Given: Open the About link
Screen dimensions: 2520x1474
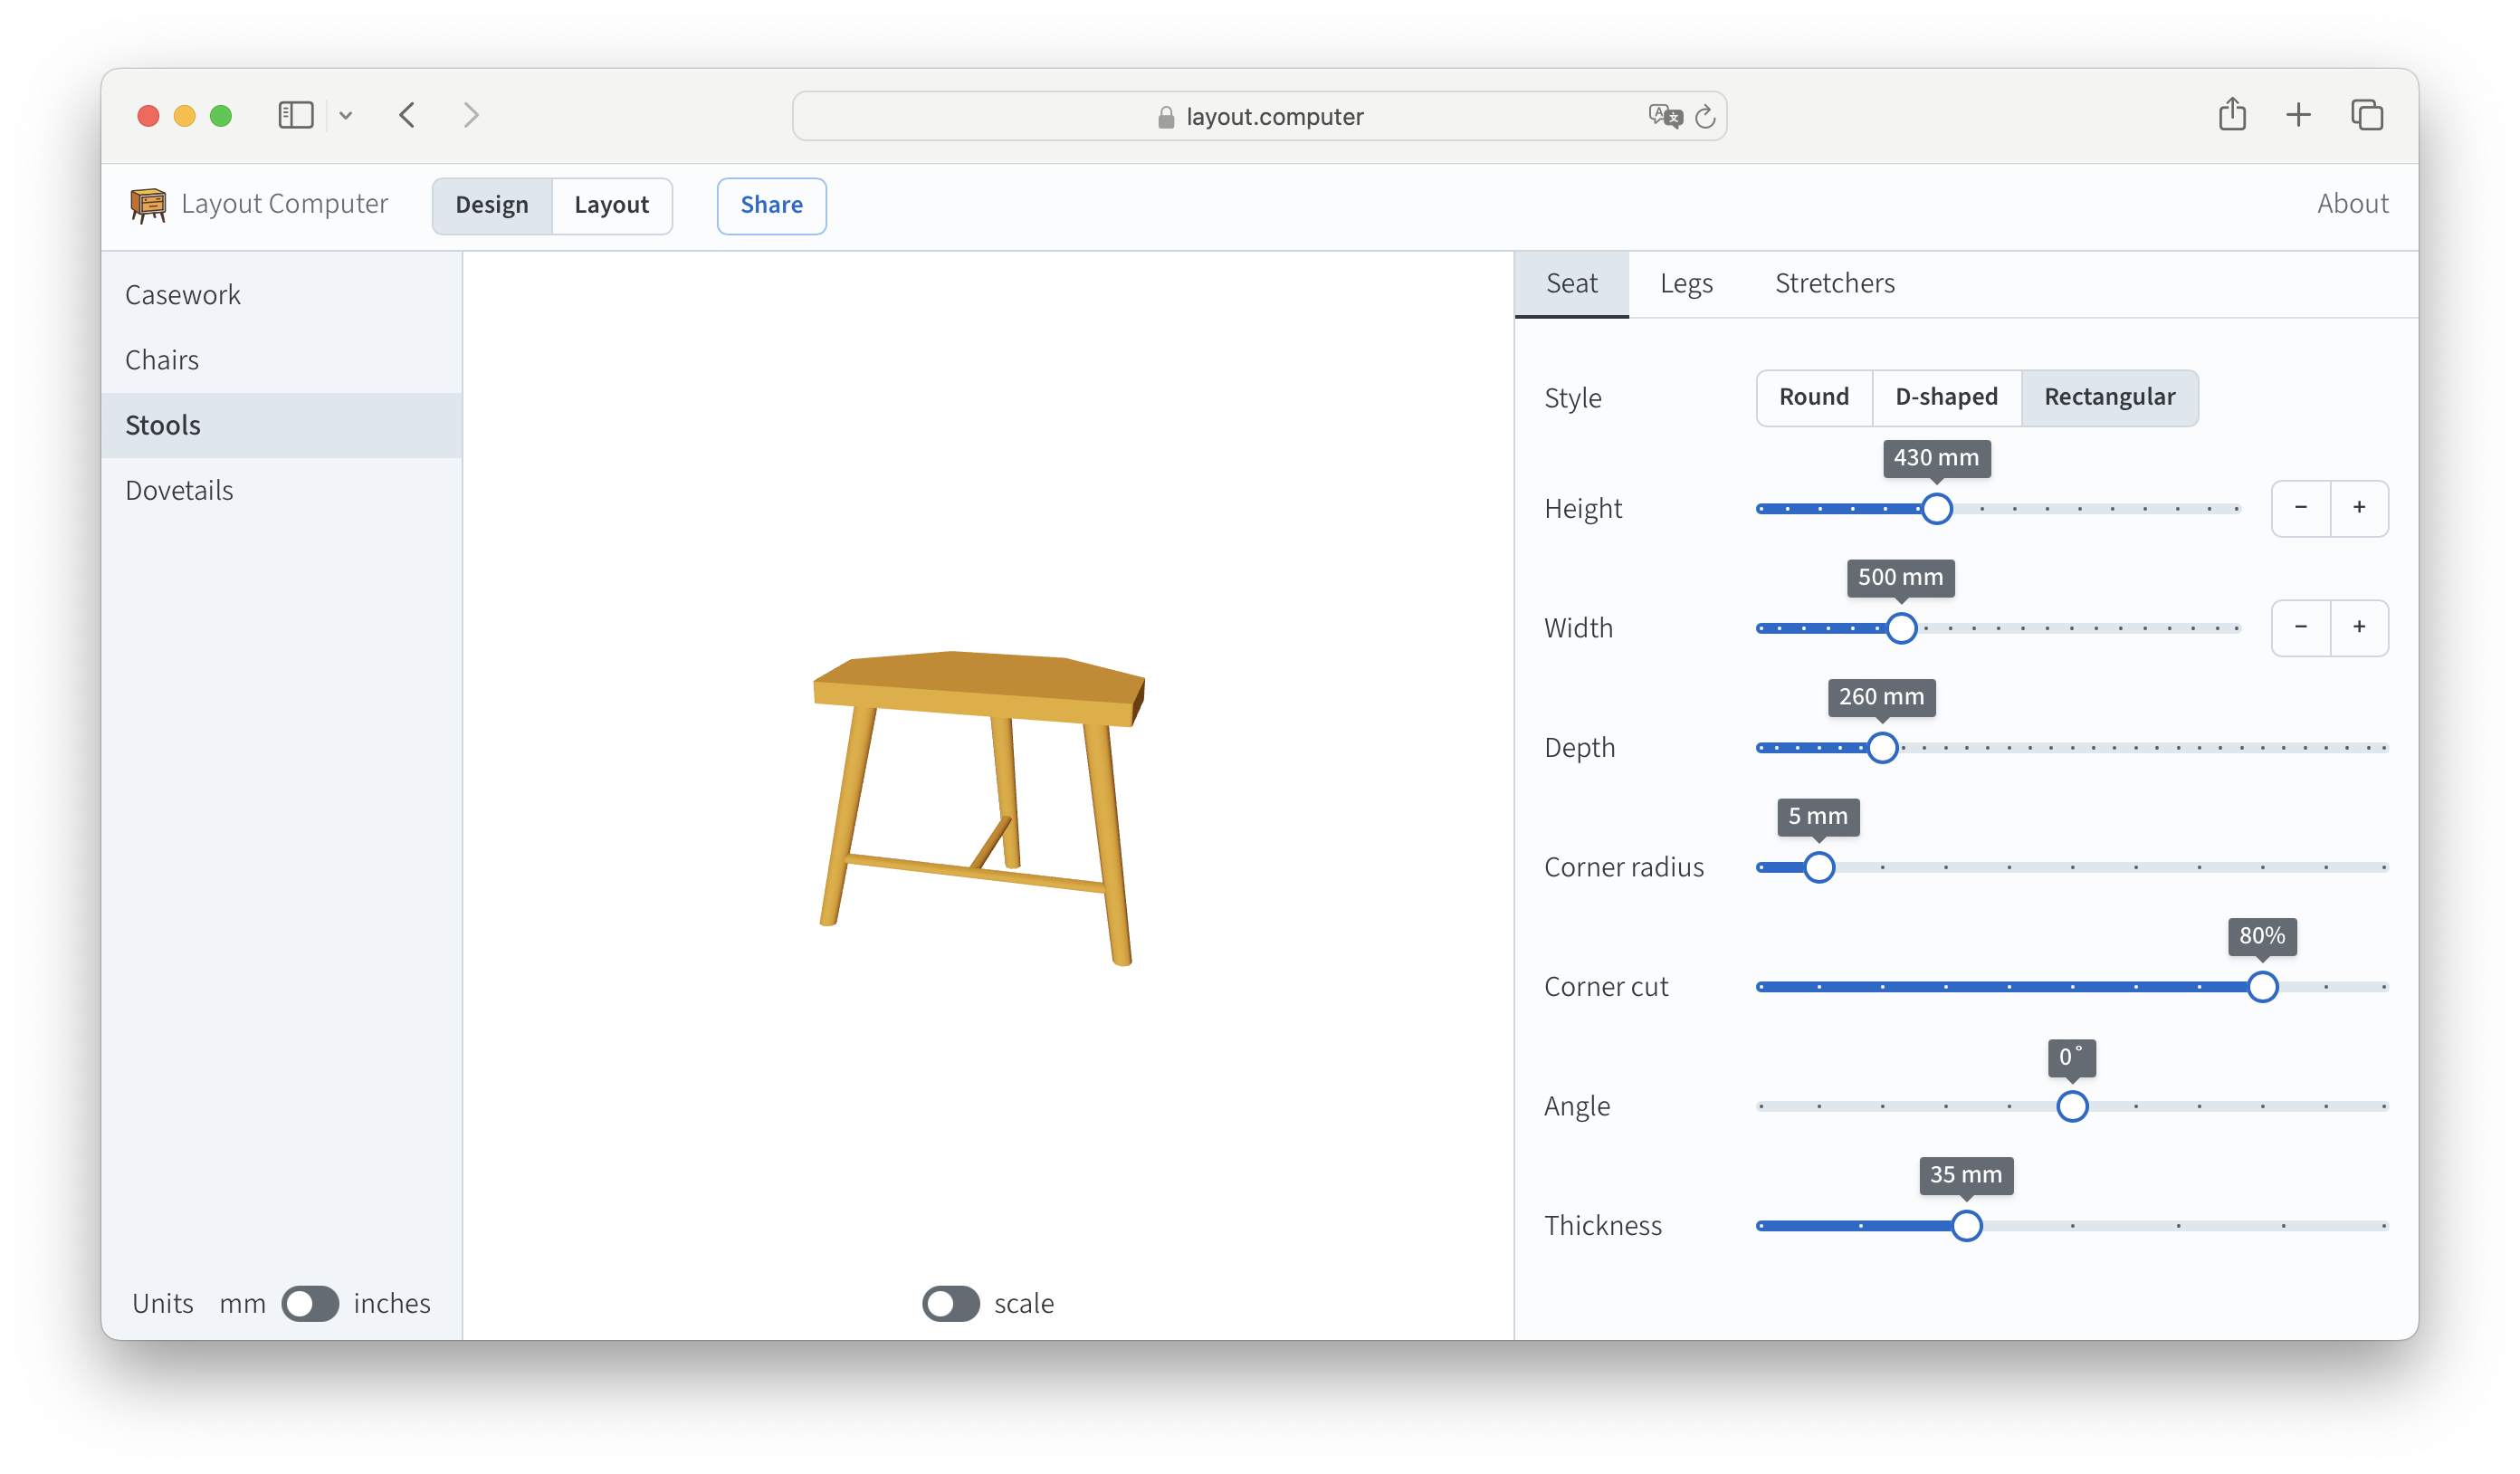Looking at the screenshot, I should coord(2352,204).
